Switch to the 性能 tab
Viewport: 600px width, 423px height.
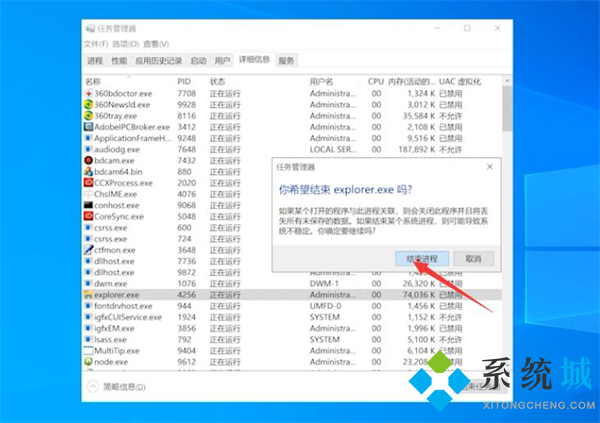click(119, 60)
